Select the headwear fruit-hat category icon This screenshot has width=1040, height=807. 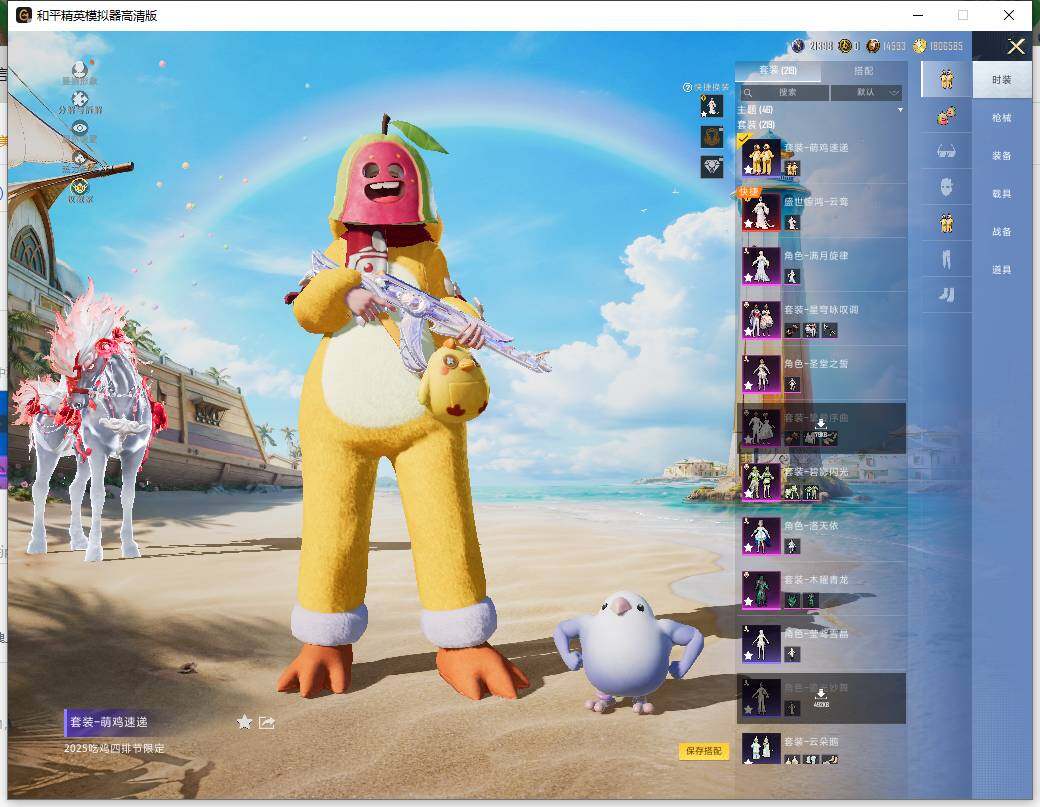pyautogui.click(x=946, y=116)
